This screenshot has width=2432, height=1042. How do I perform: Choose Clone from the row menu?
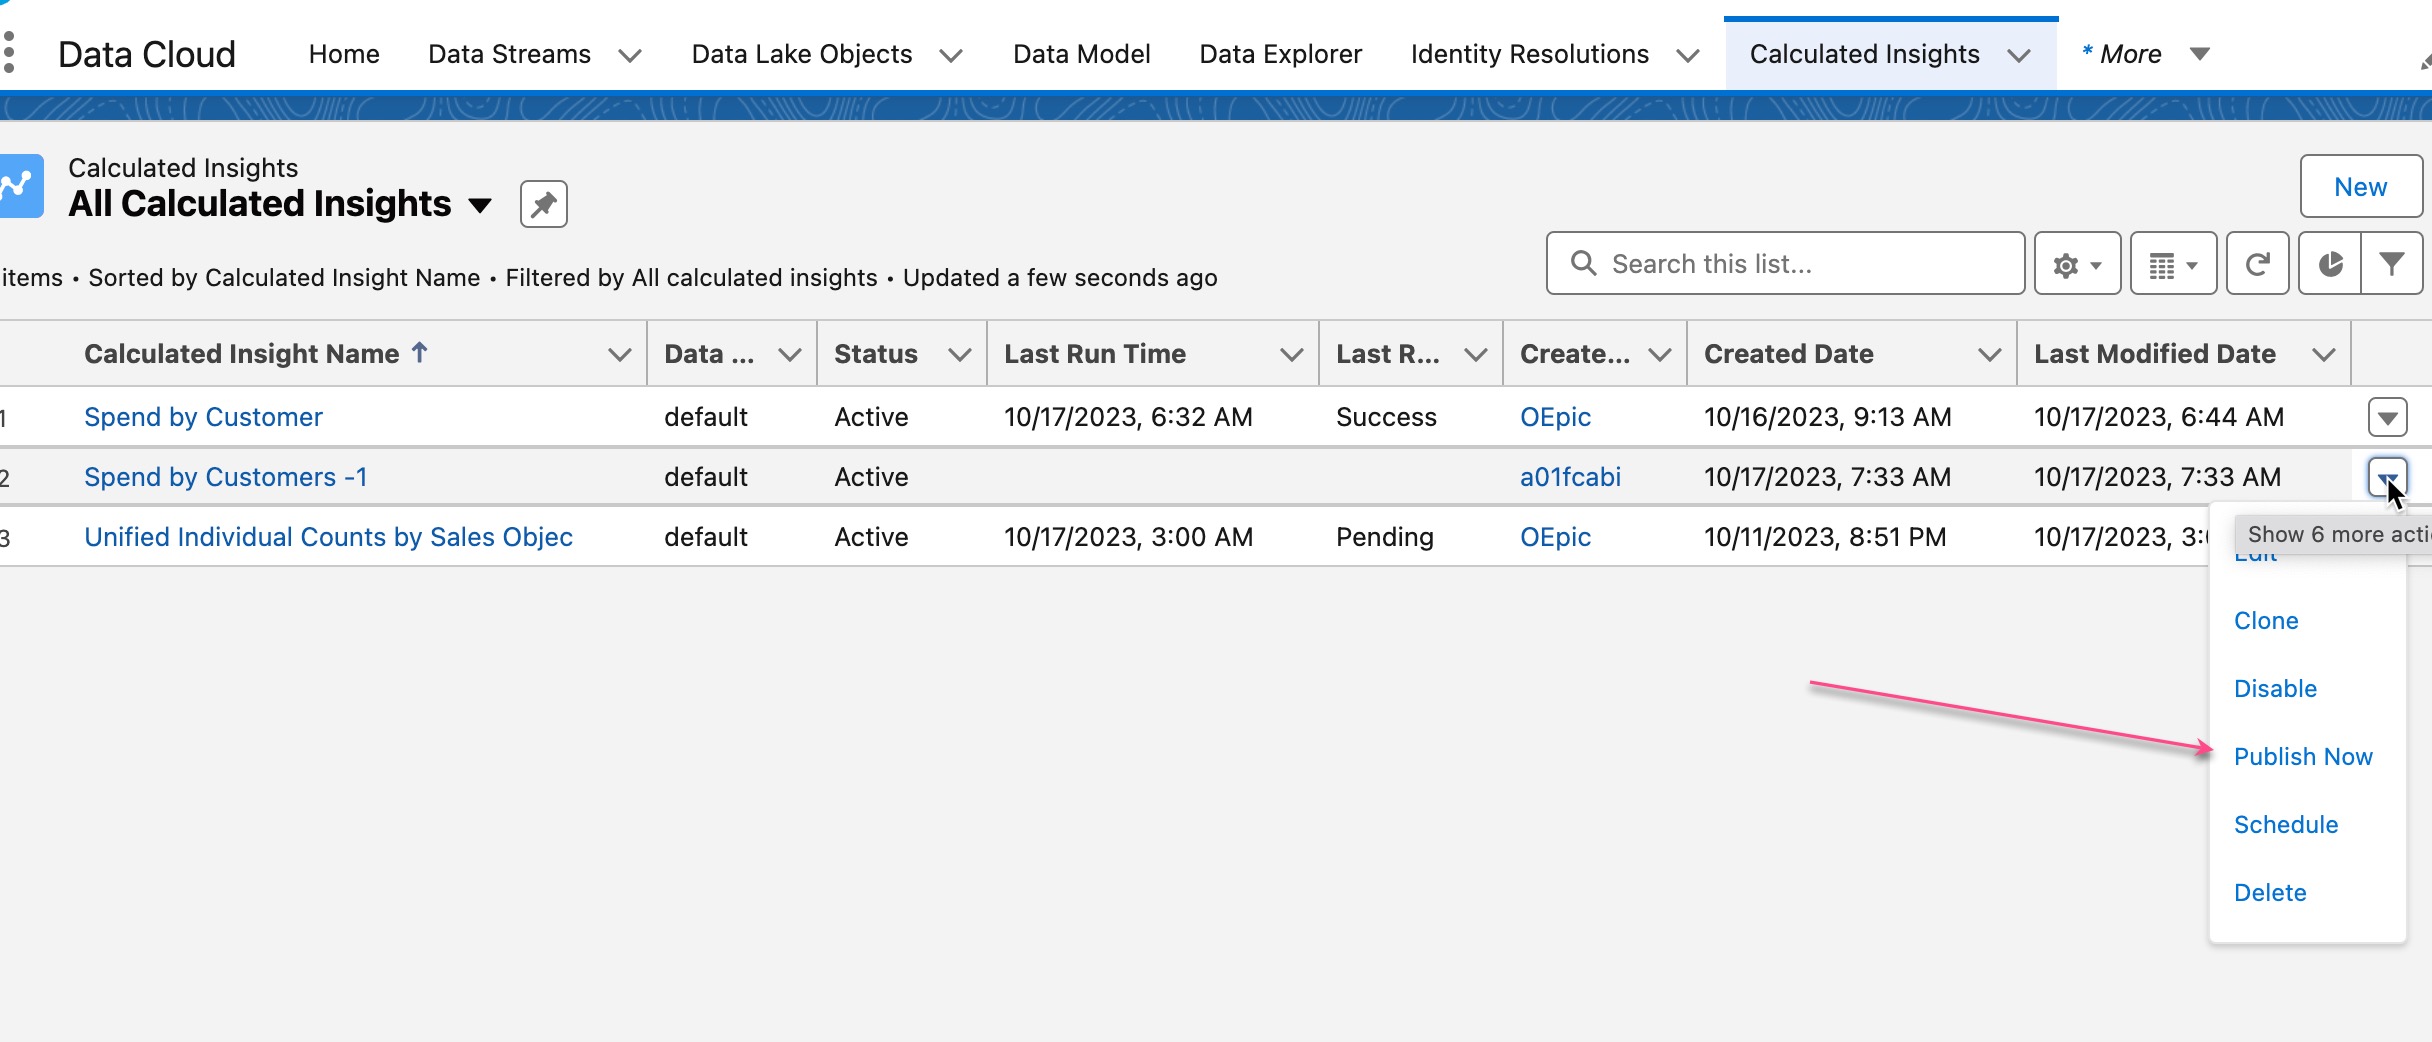click(x=2266, y=621)
